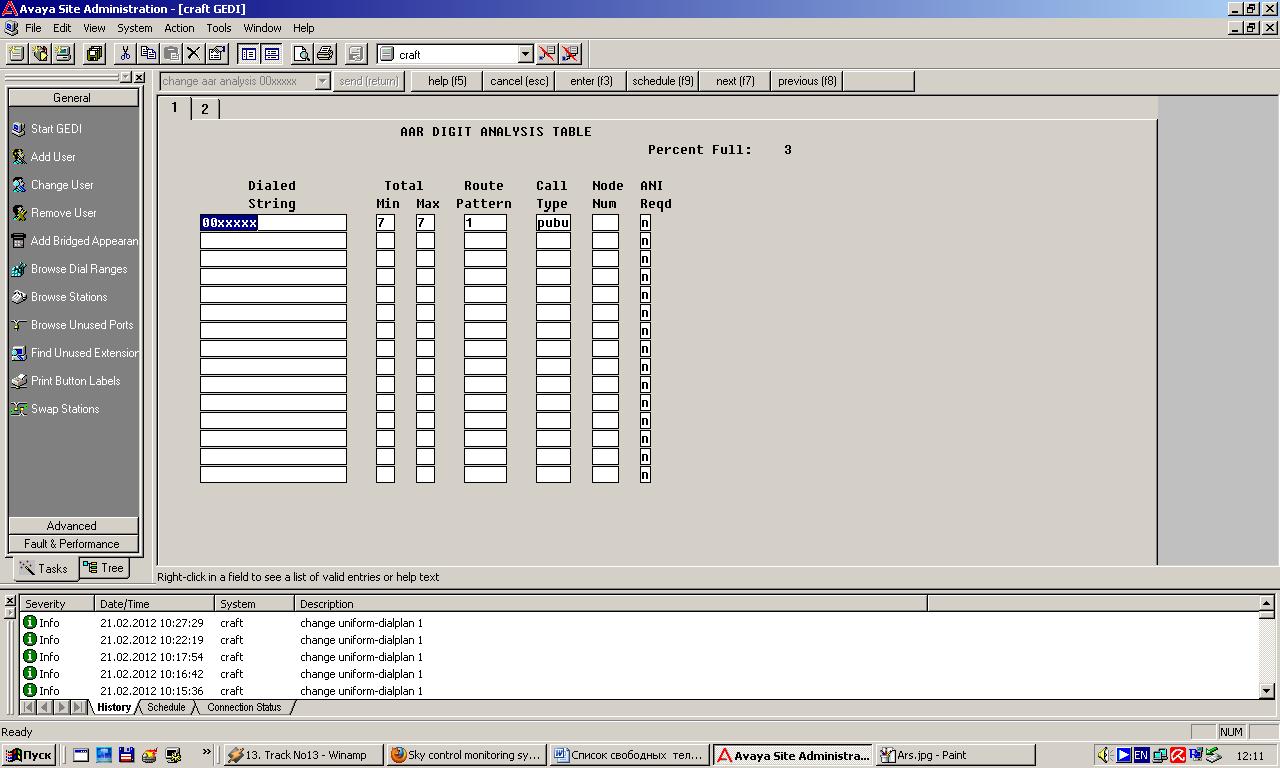
Task: Click the Route Pattern field with value 1
Action: (485, 223)
